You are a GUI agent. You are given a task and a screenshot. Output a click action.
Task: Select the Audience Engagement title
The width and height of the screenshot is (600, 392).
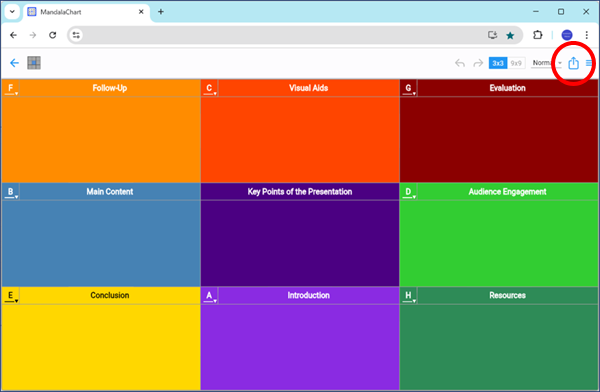tap(507, 192)
